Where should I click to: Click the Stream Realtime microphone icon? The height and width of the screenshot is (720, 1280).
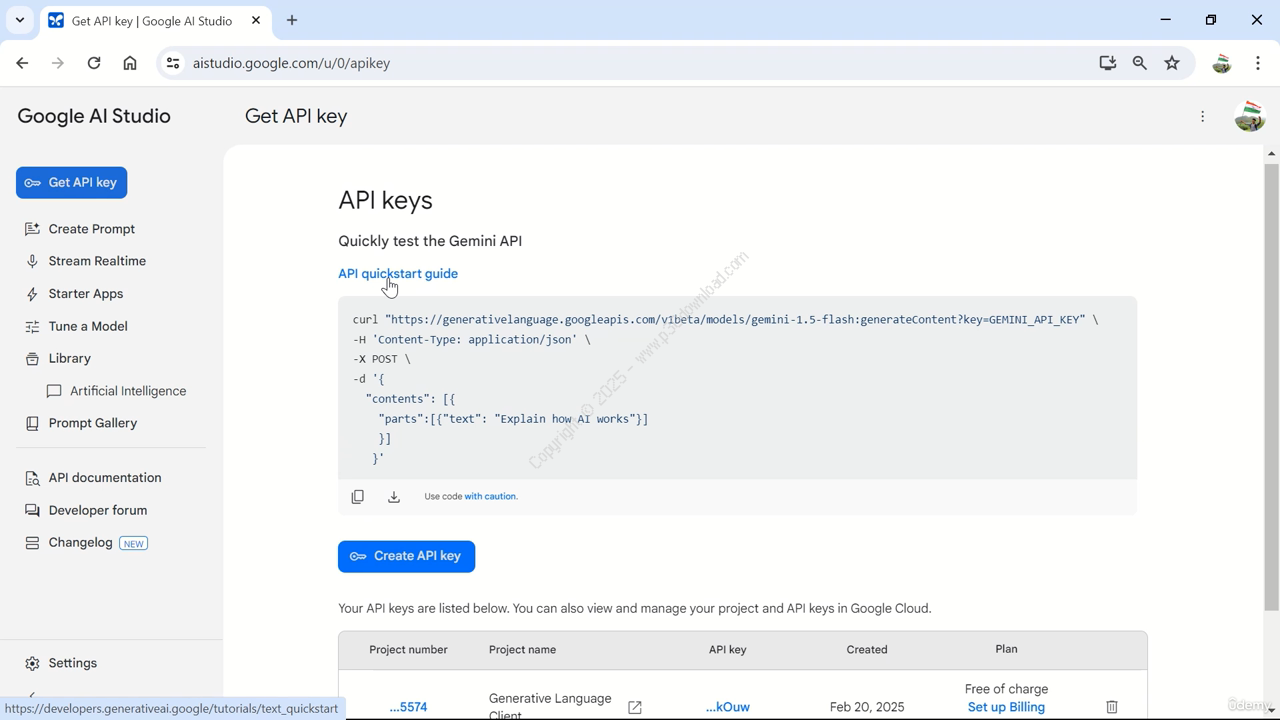coord(32,261)
